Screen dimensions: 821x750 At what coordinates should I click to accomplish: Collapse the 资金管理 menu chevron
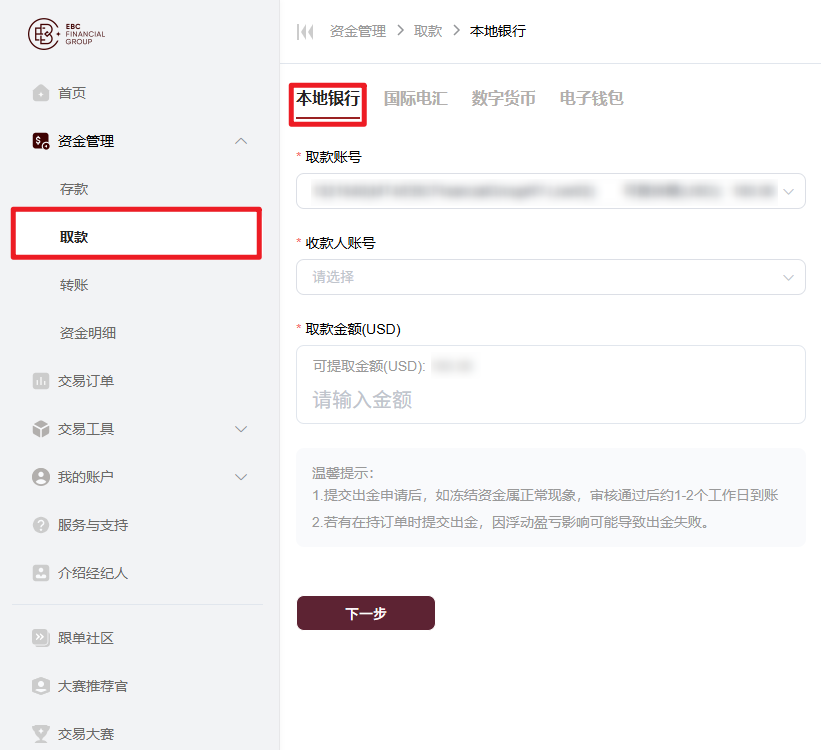(241, 141)
